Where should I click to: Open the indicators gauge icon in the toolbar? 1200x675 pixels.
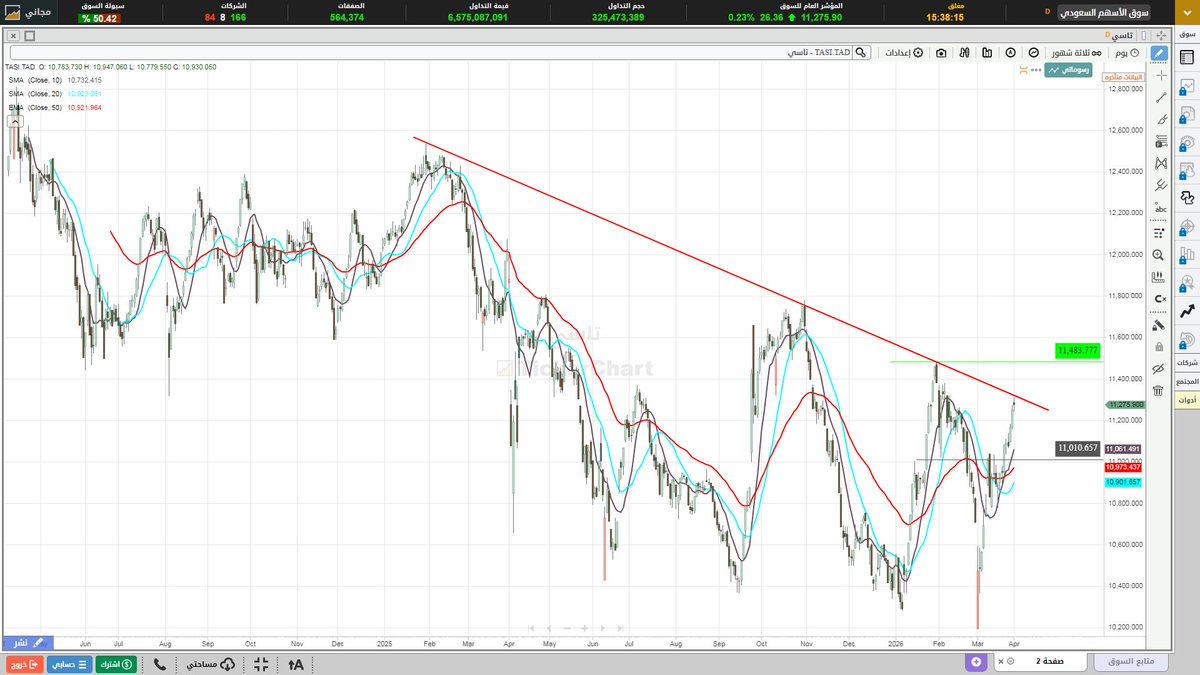click(x=1034, y=52)
